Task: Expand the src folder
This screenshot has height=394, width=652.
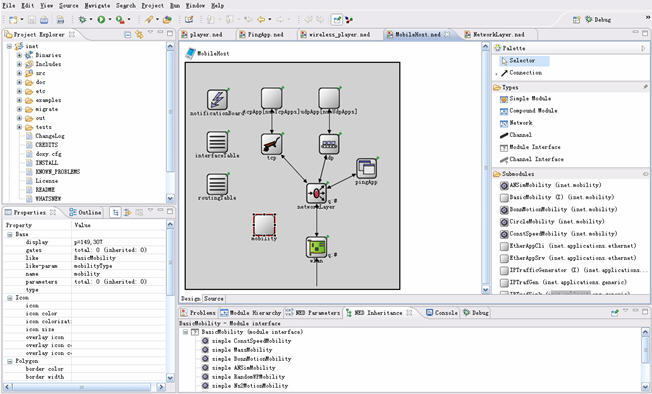Action: coord(19,73)
